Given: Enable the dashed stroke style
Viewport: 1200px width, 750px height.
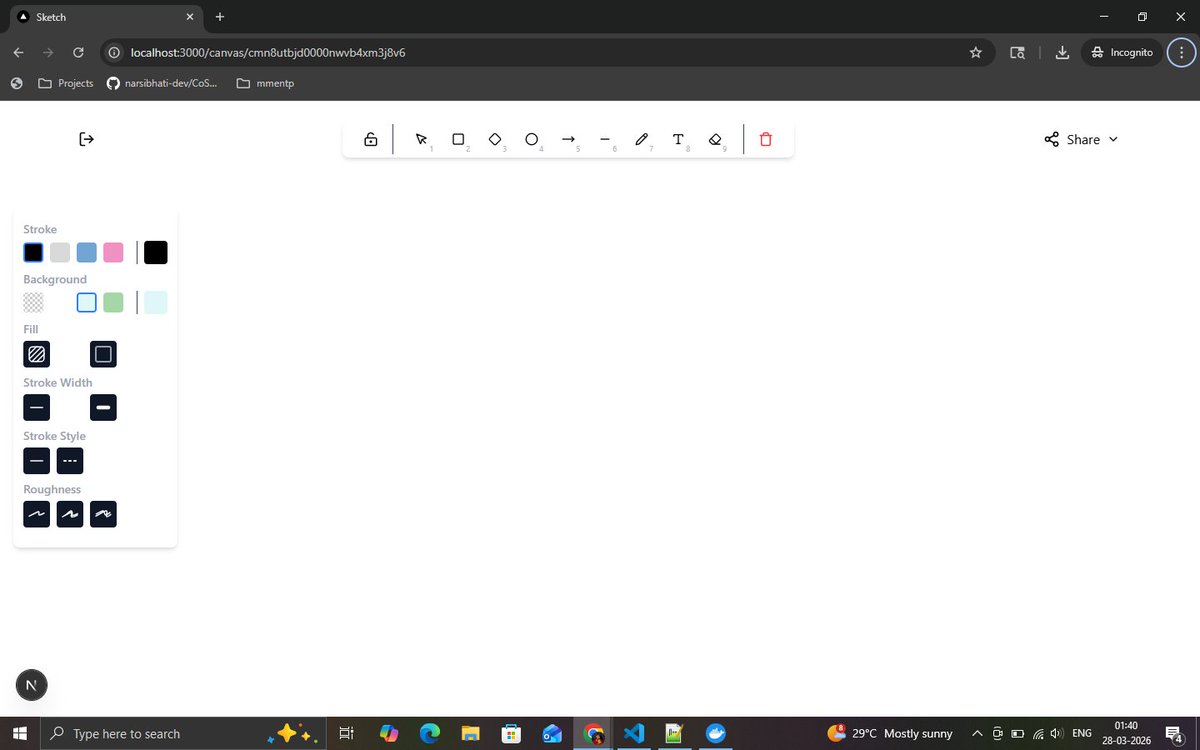Looking at the screenshot, I should pyautogui.click(x=69, y=460).
